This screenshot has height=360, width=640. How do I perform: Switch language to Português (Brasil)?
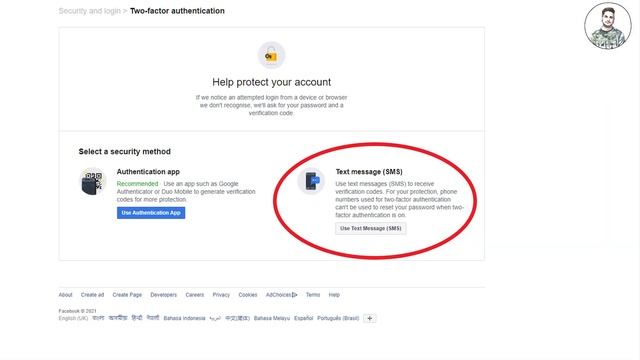[338, 318]
